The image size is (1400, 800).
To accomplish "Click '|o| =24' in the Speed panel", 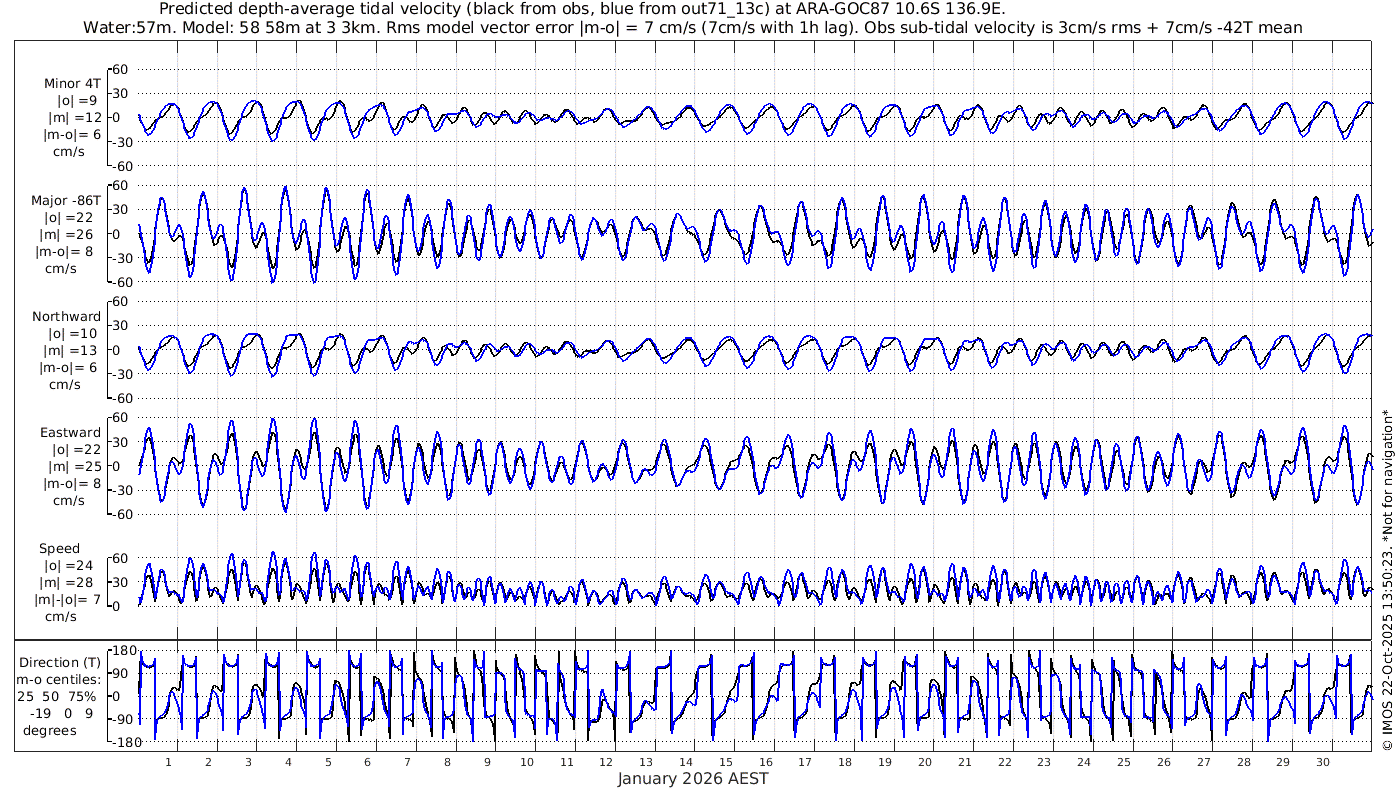I will pyautogui.click(x=72, y=566).
